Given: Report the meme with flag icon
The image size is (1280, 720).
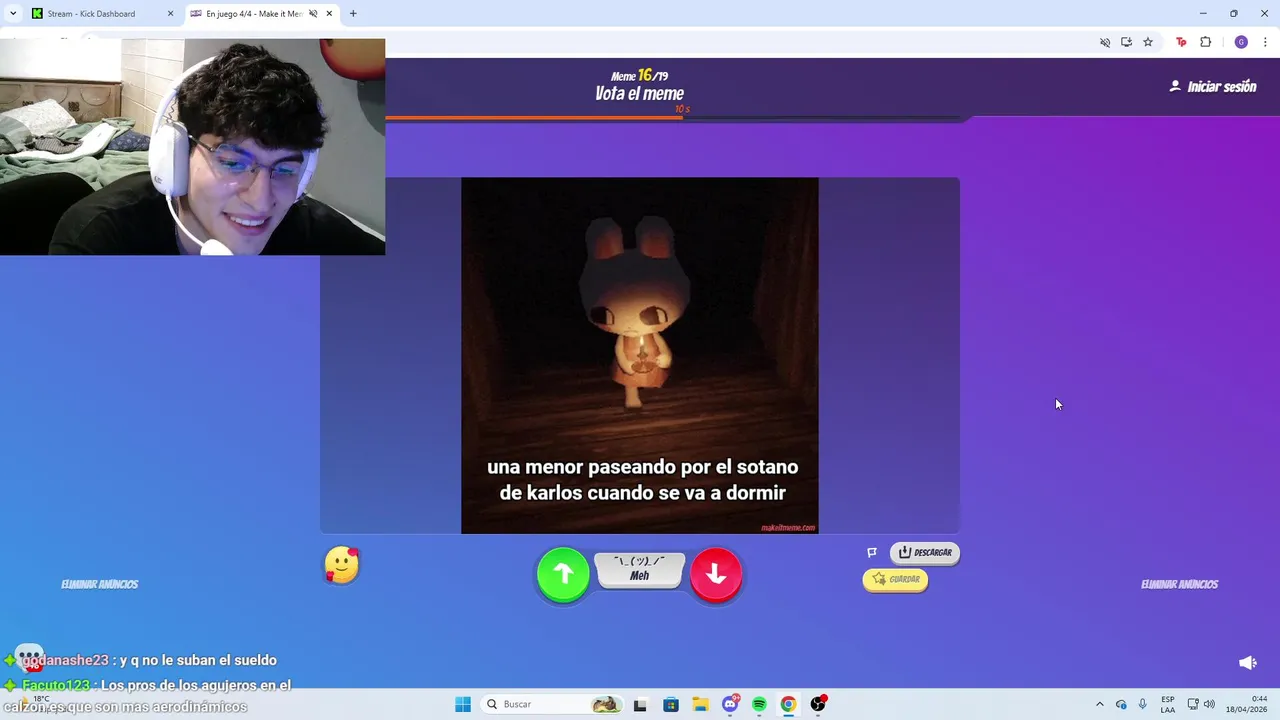Looking at the screenshot, I should pos(872,552).
